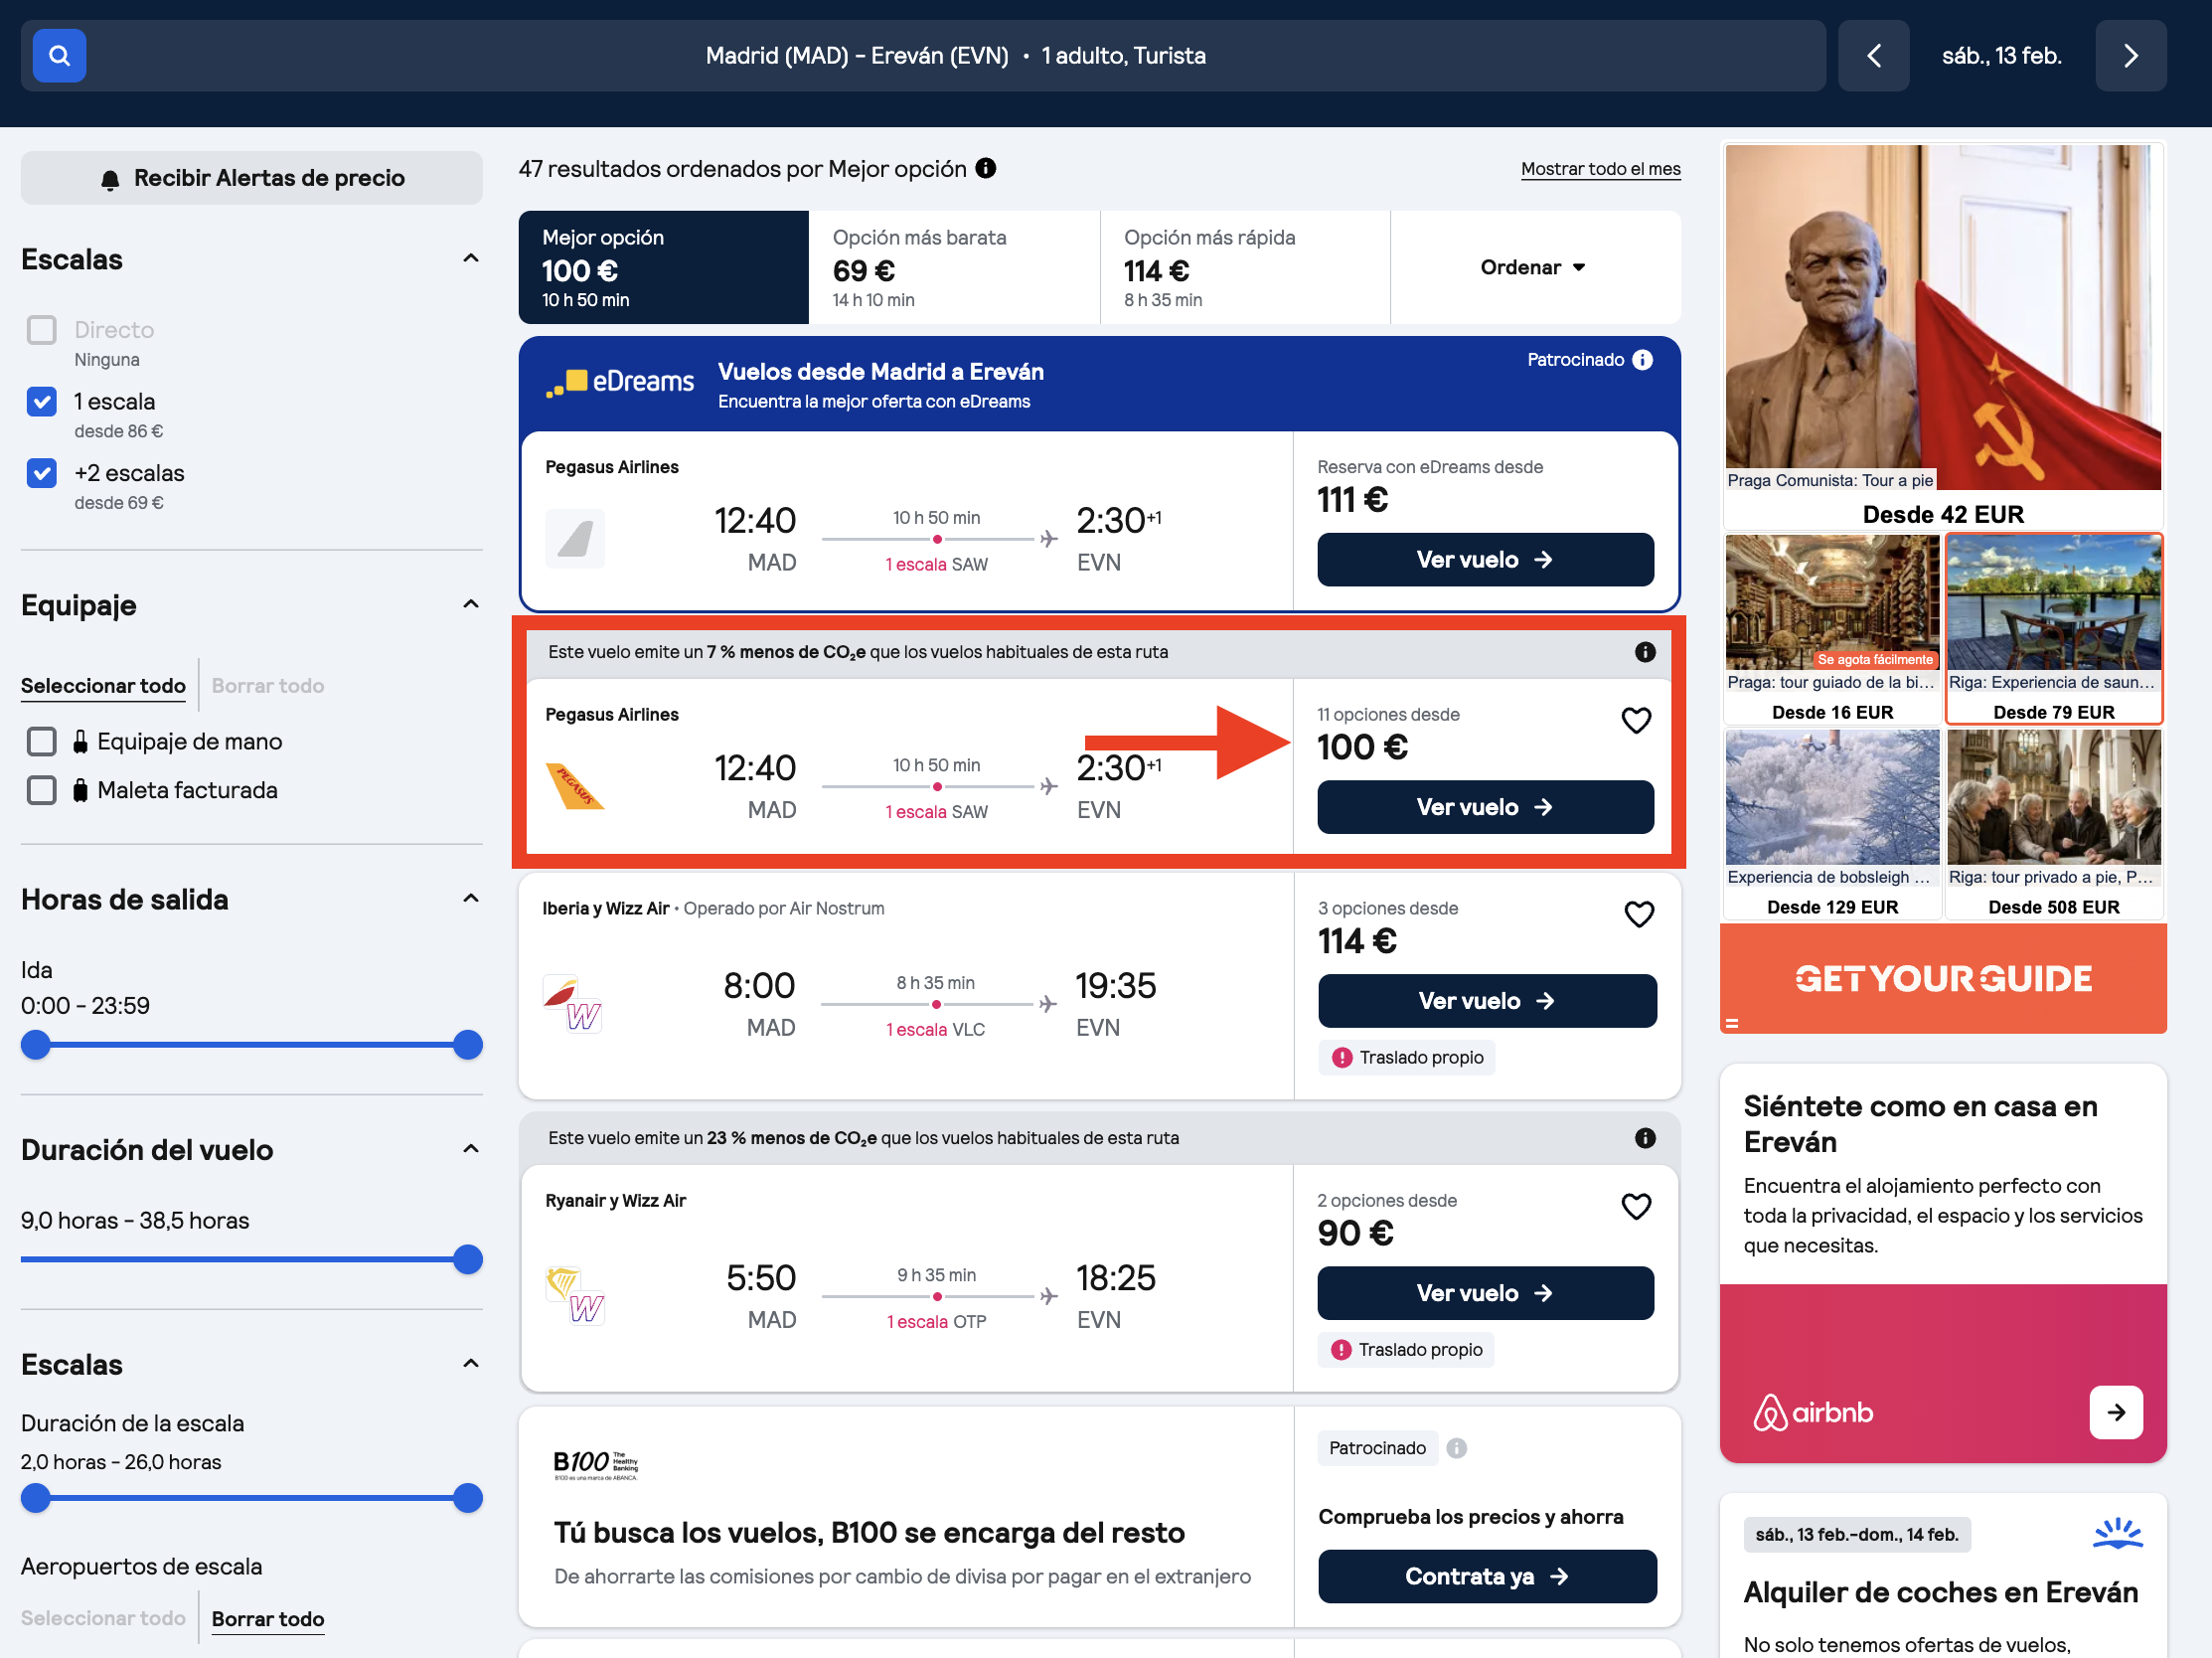Collapse the Equipaje filter section
Image resolution: width=2212 pixels, height=1658 pixels.
point(471,605)
